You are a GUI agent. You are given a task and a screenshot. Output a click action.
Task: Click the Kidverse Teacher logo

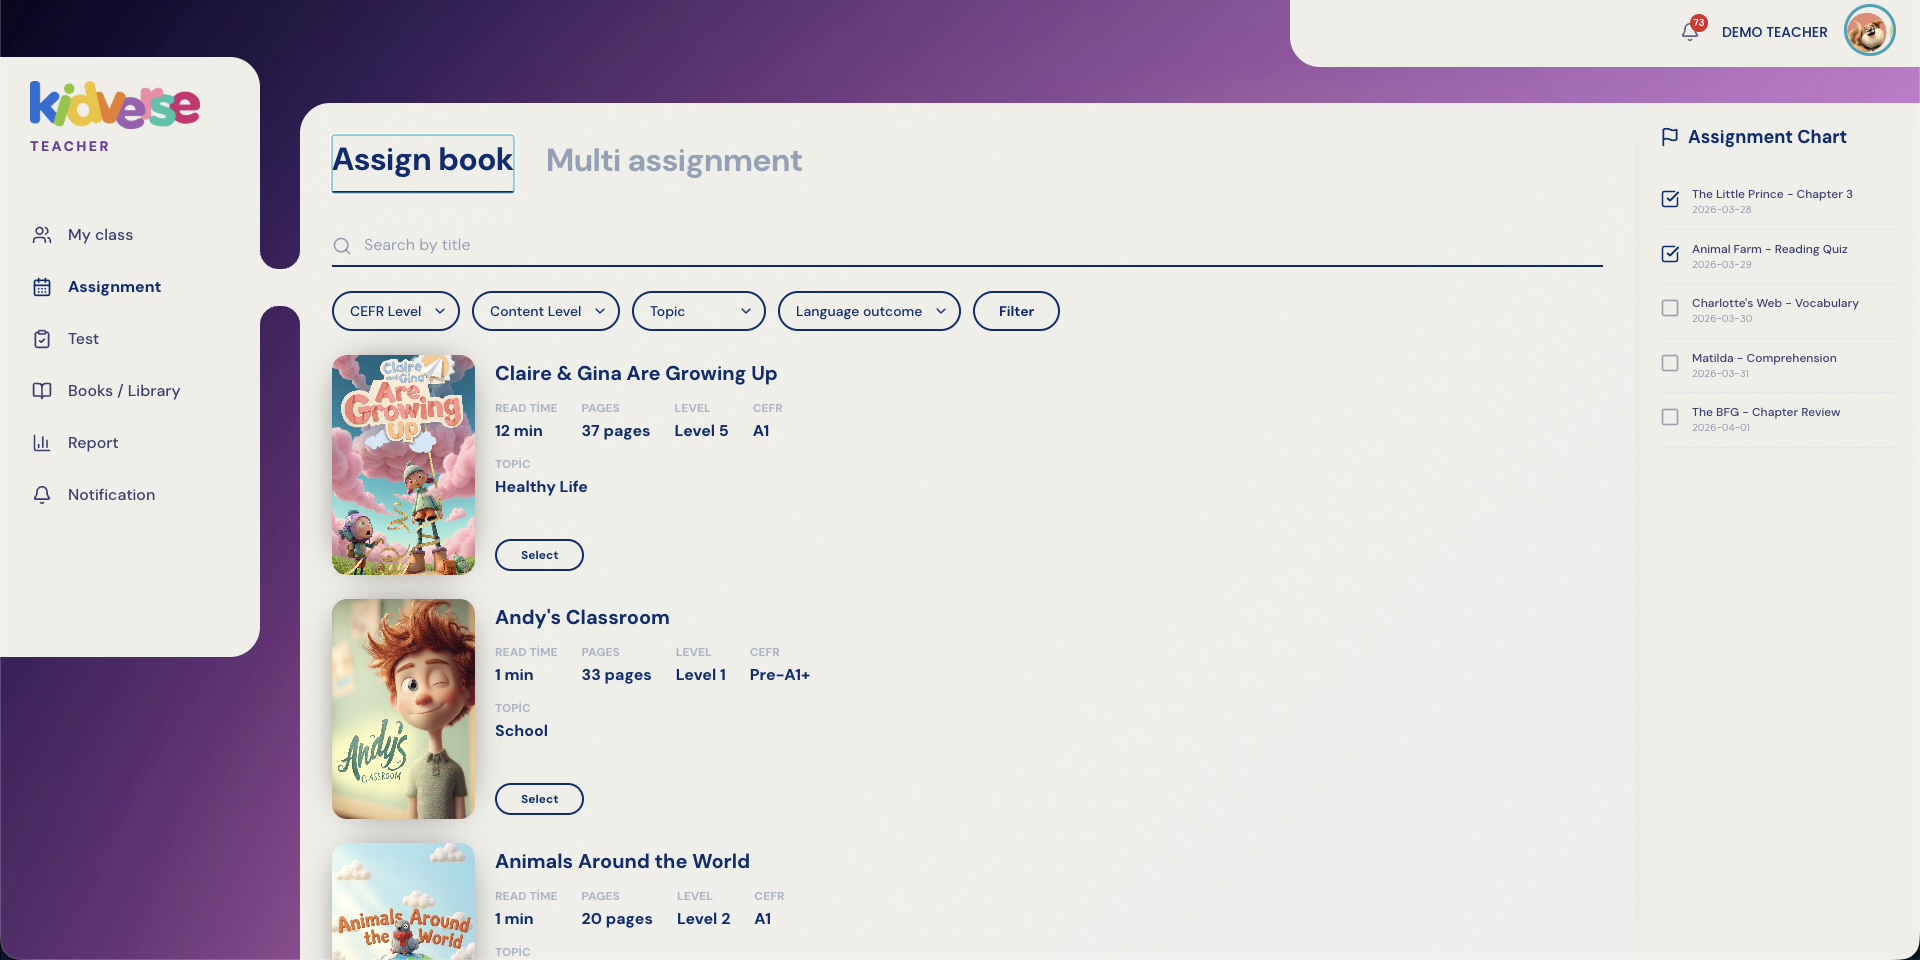114,116
